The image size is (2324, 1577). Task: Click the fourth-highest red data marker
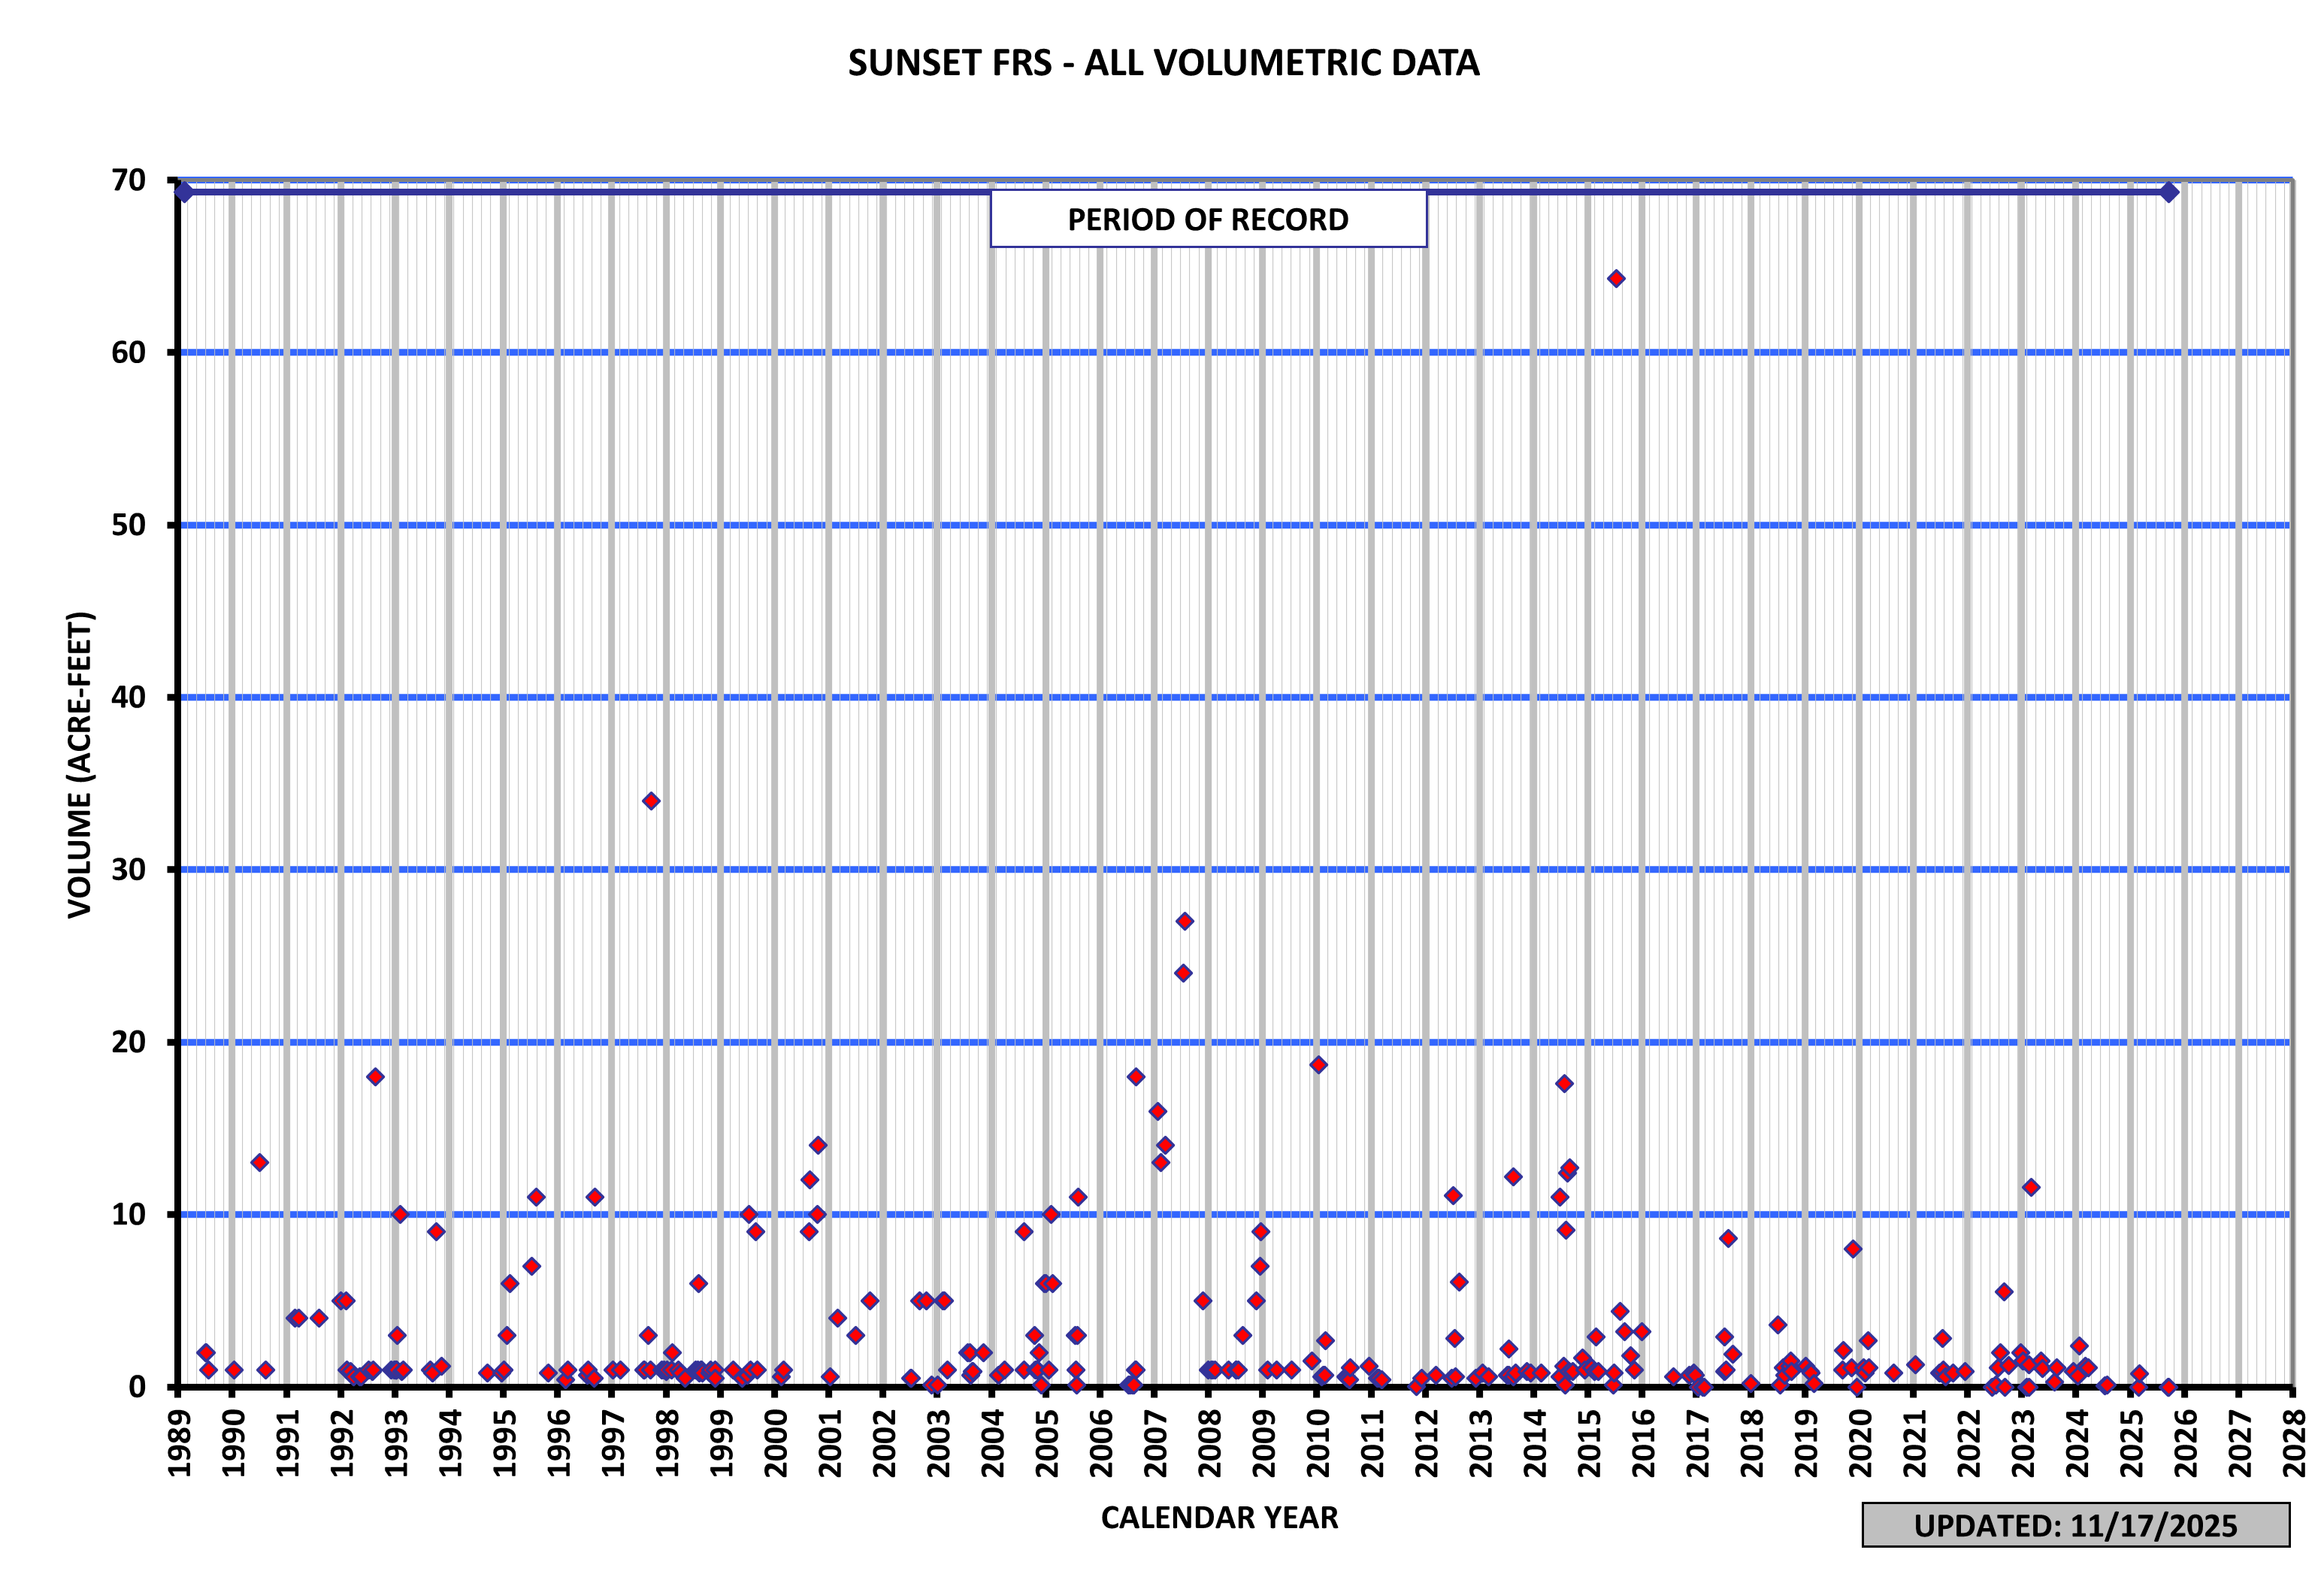[1183, 973]
